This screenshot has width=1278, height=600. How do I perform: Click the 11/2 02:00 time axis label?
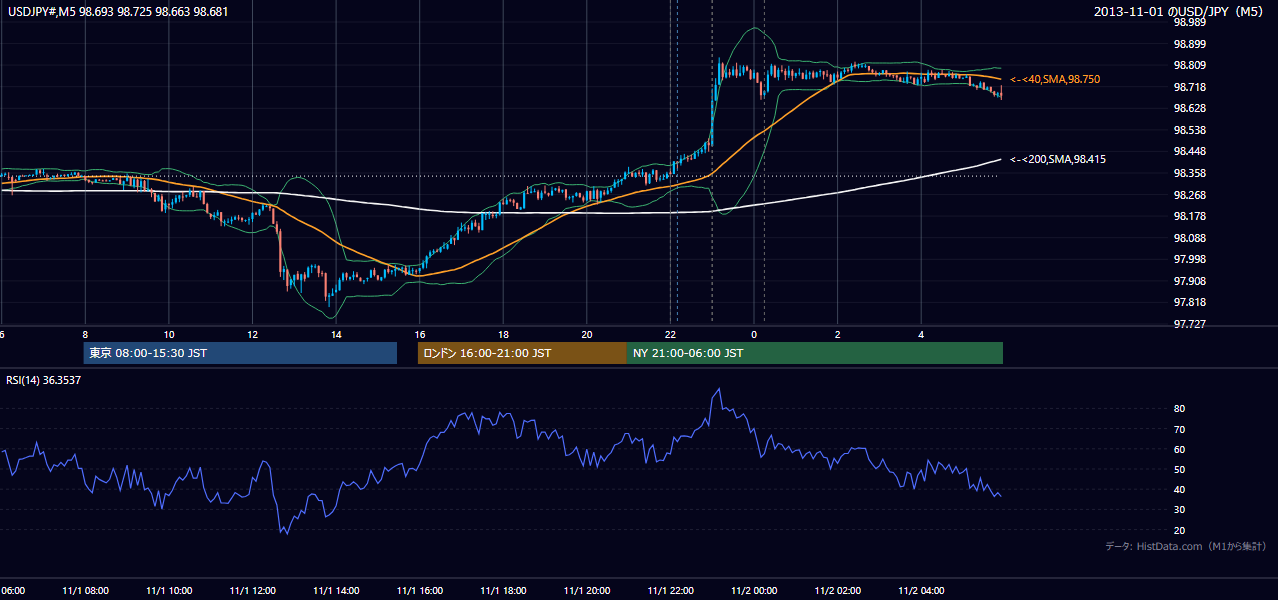pos(838,590)
